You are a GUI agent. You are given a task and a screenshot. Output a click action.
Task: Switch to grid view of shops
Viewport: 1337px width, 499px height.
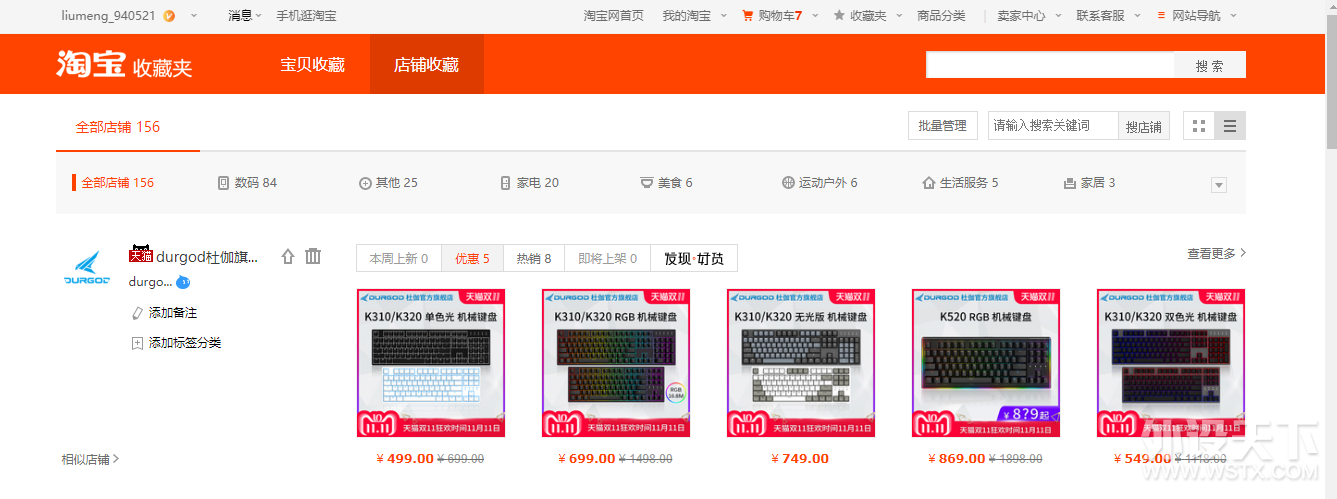coord(1199,126)
